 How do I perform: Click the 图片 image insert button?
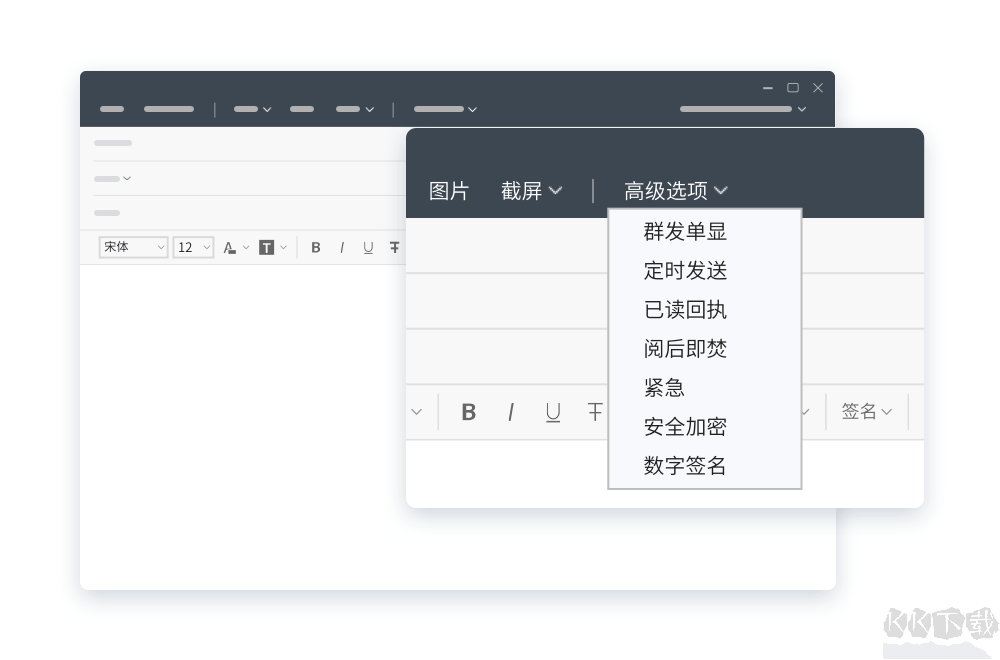[x=448, y=190]
